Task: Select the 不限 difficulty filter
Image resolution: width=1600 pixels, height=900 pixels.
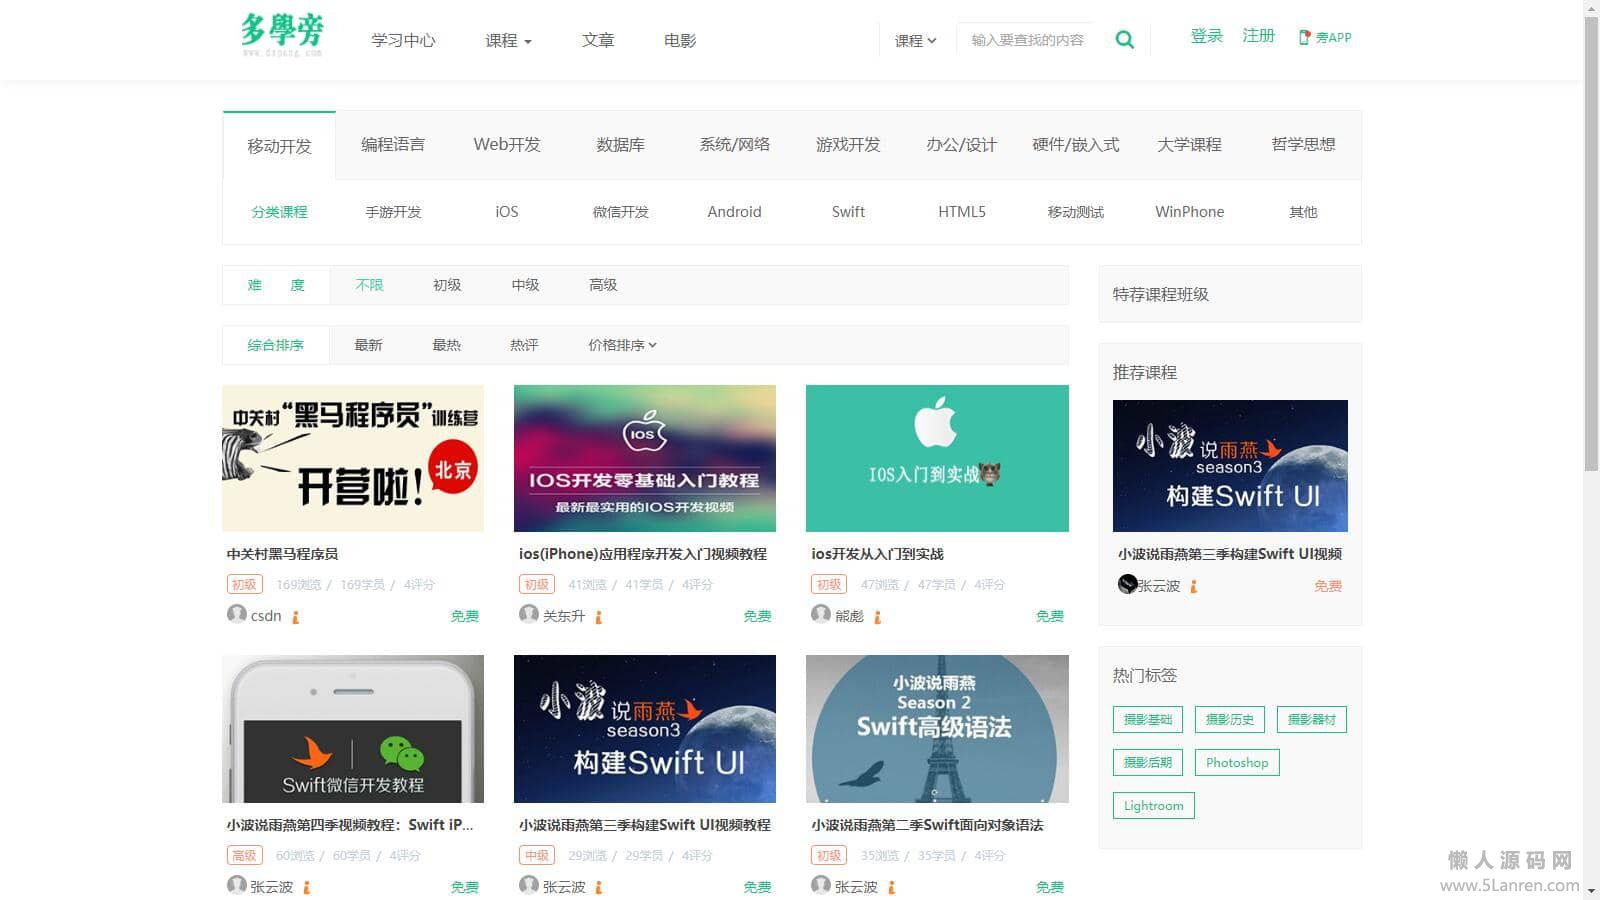Action: (369, 285)
